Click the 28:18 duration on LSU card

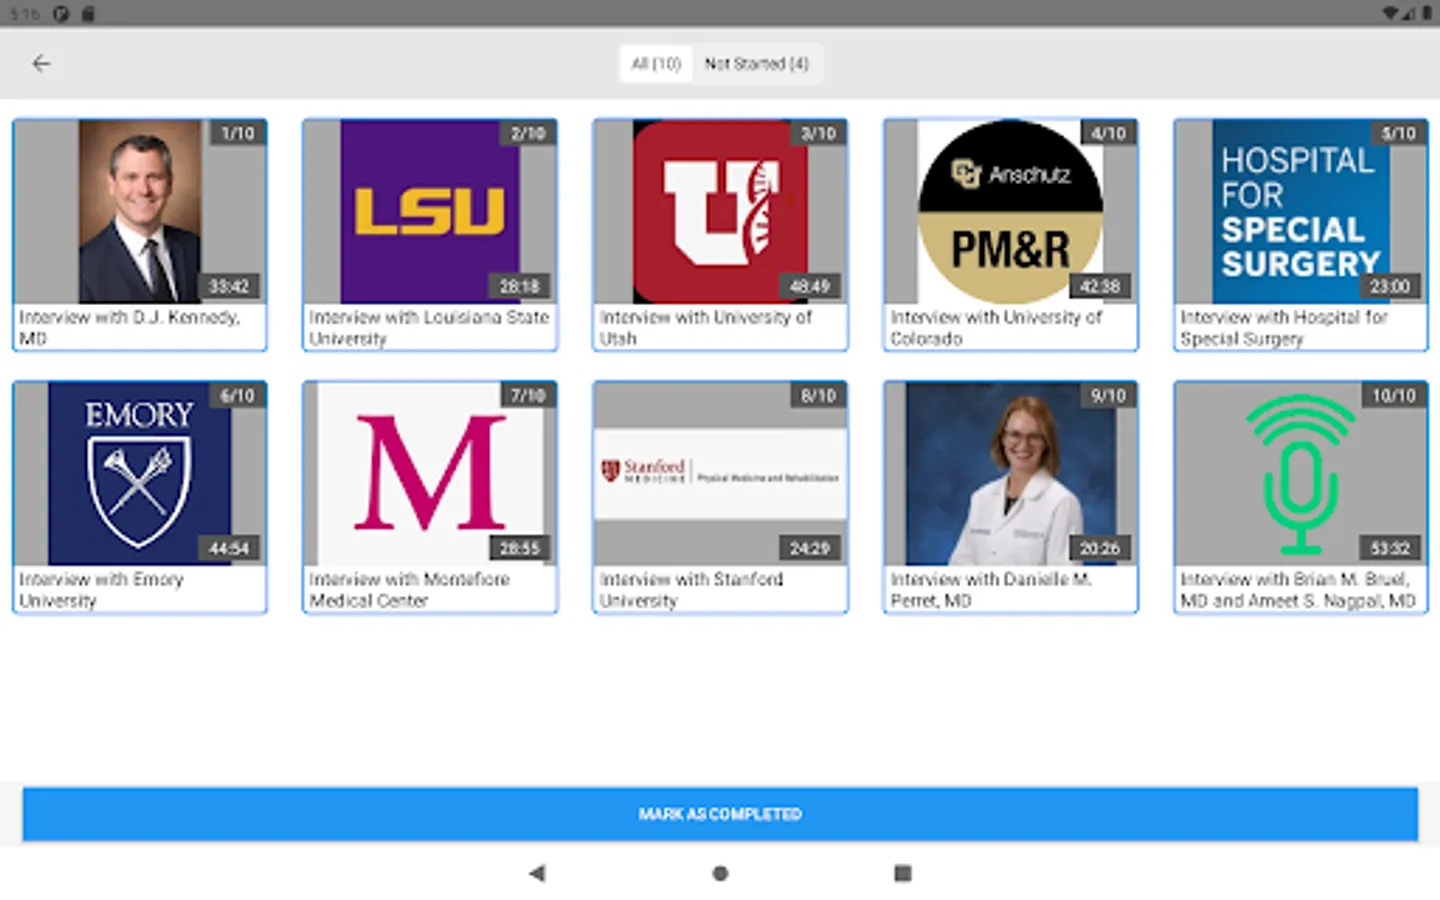click(x=519, y=287)
